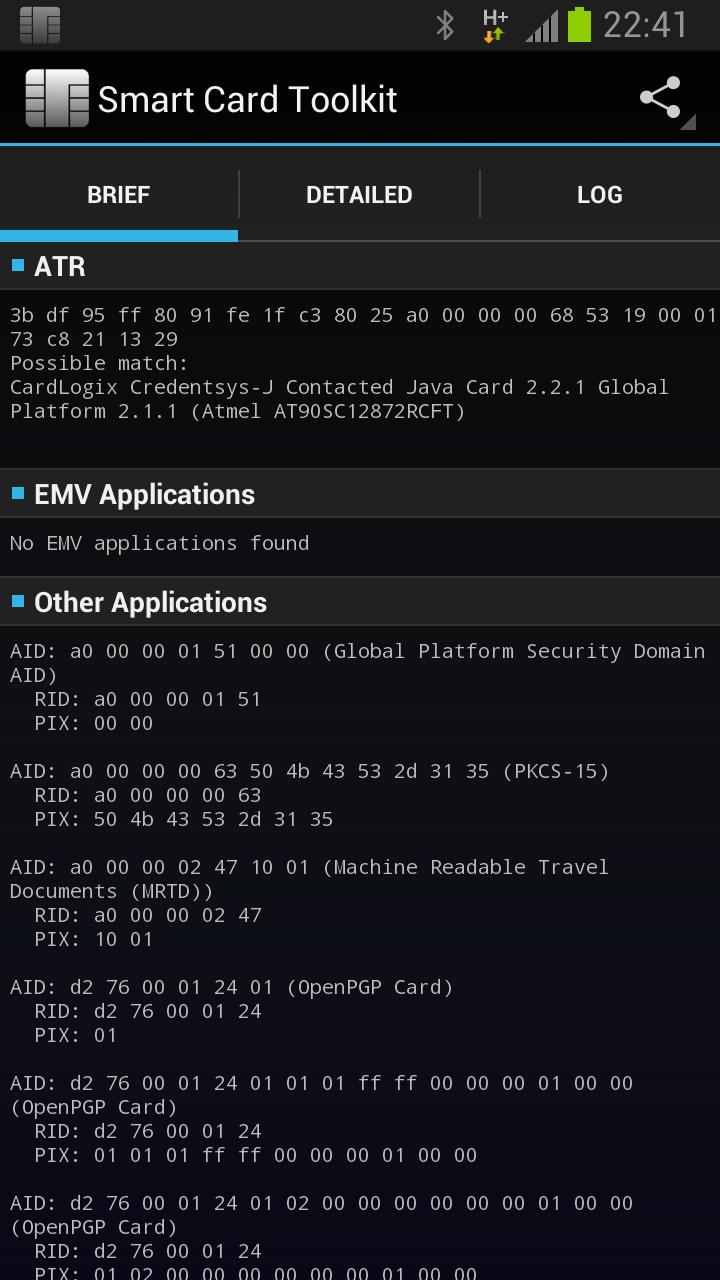Open the share overflow arrow
This screenshot has width=720, height=1280.
[x=688, y=123]
